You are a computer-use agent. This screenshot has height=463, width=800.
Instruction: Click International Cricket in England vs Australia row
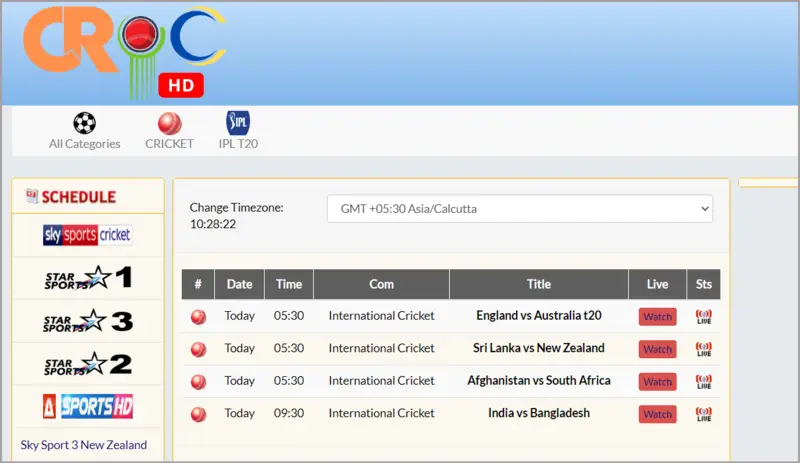382,316
